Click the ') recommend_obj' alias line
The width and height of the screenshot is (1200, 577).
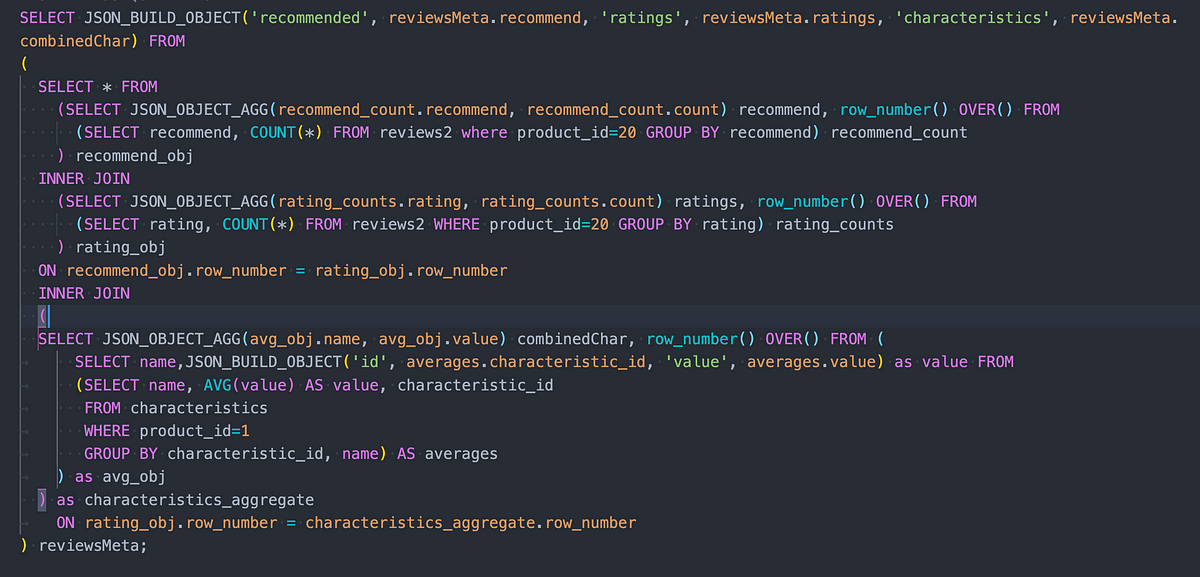pos(125,156)
